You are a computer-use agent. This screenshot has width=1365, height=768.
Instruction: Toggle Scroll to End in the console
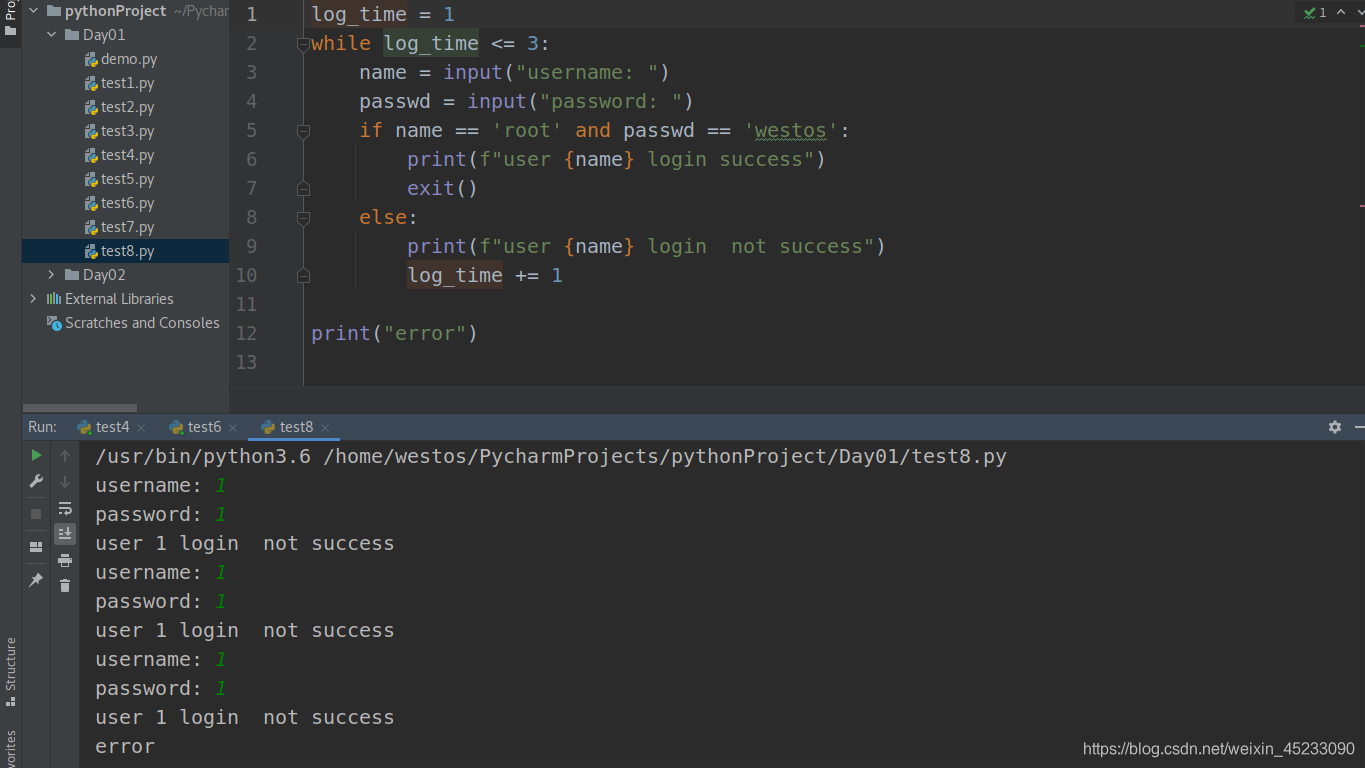pos(65,533)
